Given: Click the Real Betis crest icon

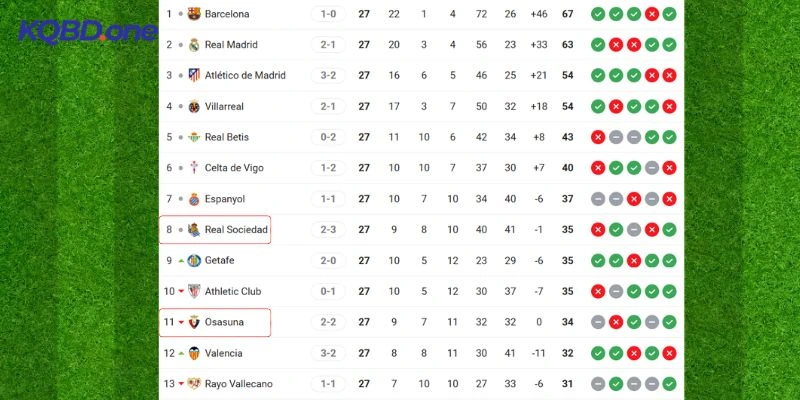Looking at the screenshot, I should (194, 137).
